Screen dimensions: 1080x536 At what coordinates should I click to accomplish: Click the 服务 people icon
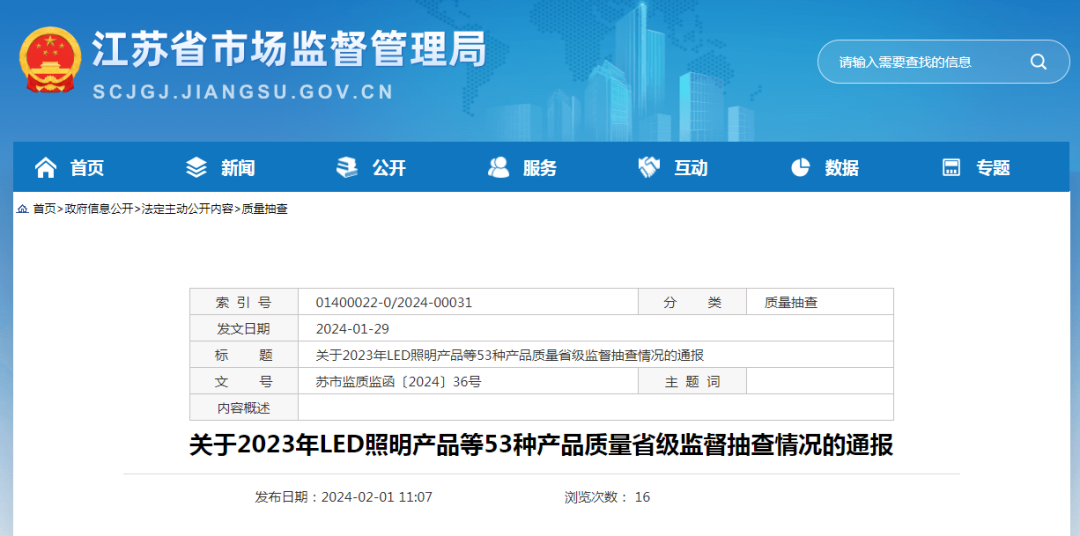pos(498,167)
